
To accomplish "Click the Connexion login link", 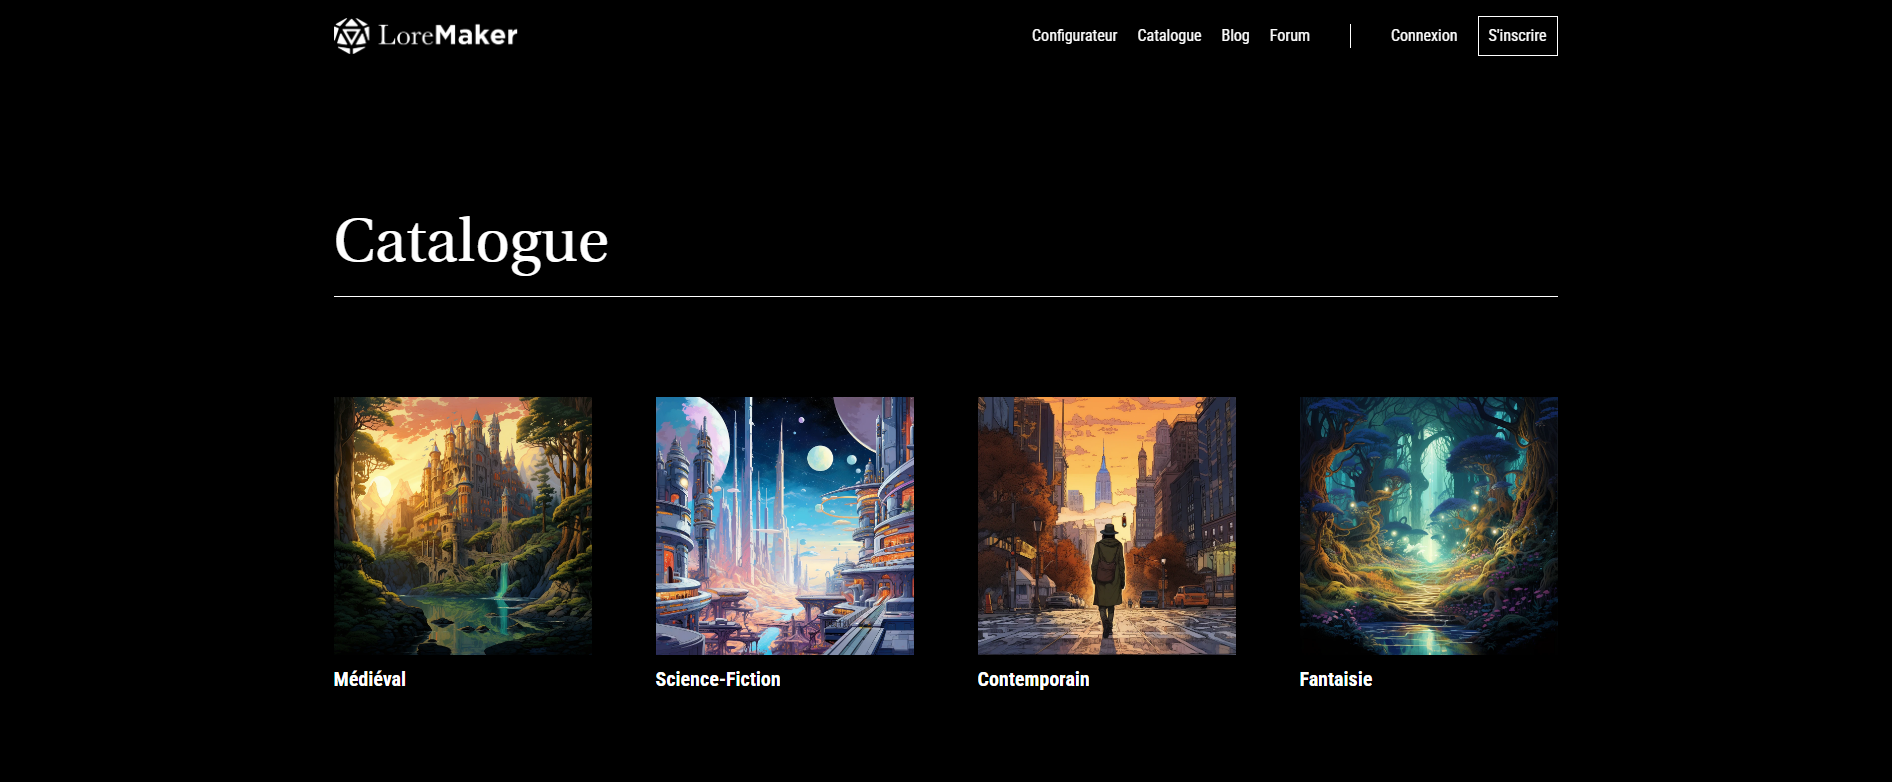I will 1423,36.
